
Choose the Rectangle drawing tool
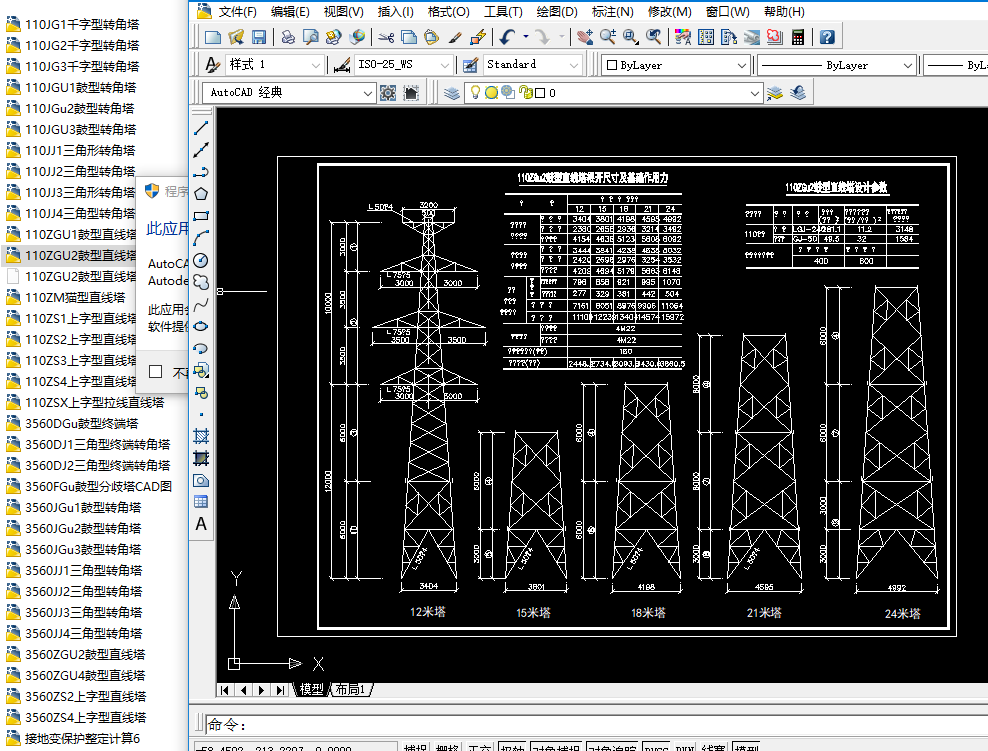201,216
